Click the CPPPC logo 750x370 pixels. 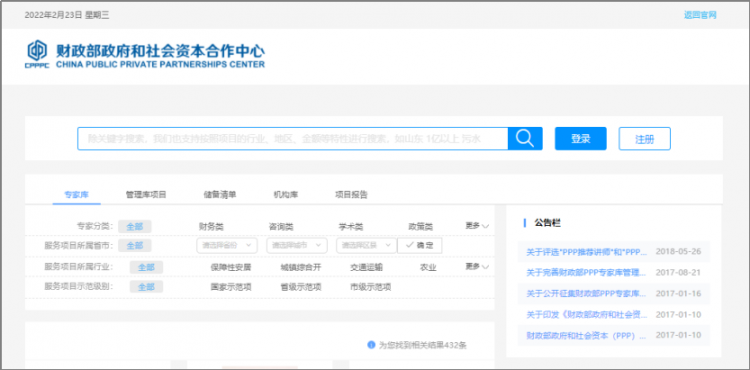[x=37, y=55]
